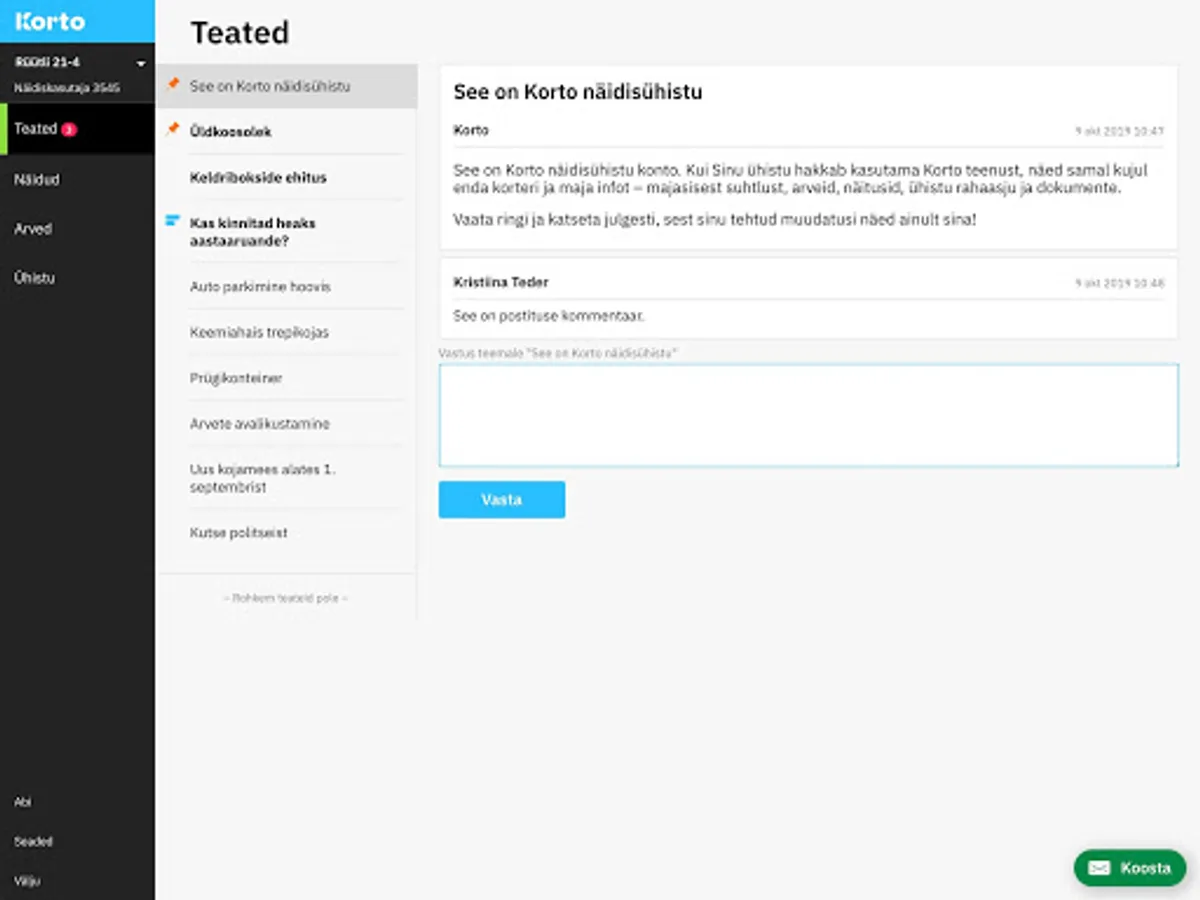Focus the reply text area

(x=808, y=415)
